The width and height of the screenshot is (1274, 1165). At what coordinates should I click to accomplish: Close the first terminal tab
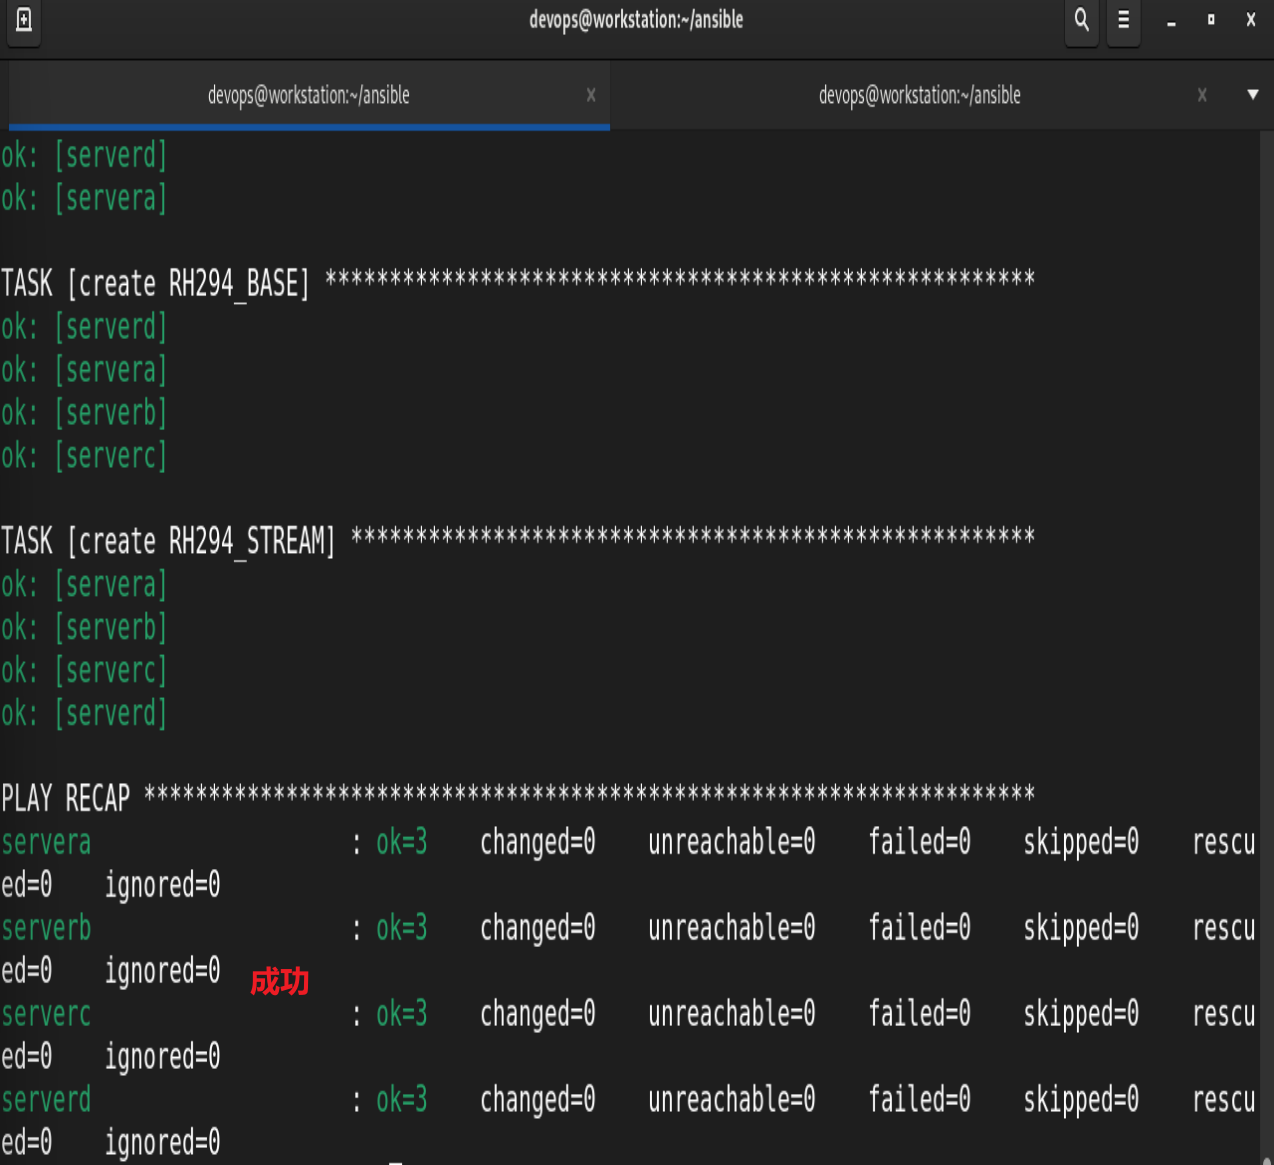pos(591,95)
